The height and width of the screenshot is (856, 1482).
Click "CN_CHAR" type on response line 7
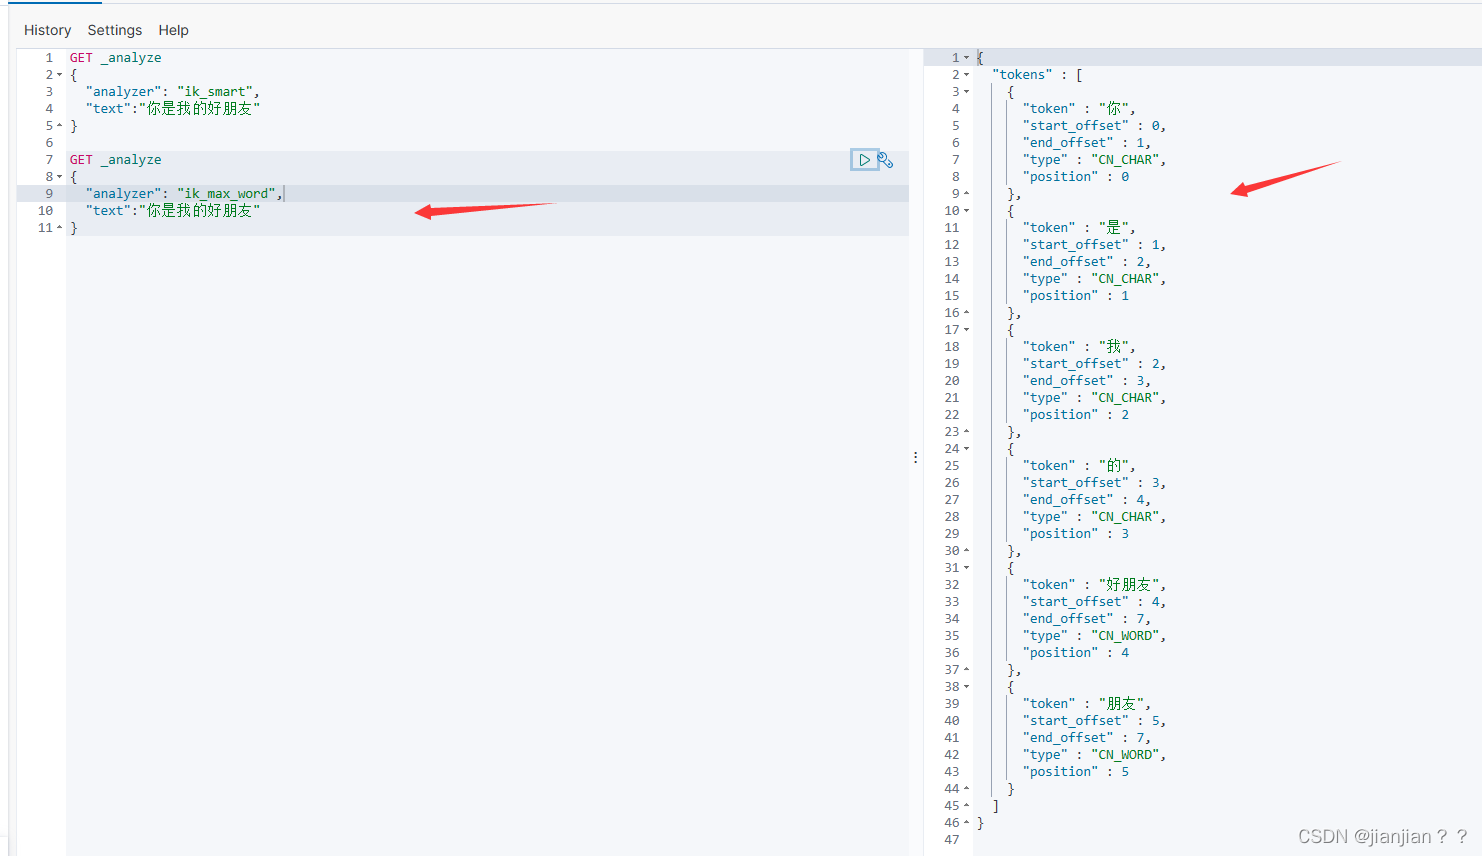1126,160
